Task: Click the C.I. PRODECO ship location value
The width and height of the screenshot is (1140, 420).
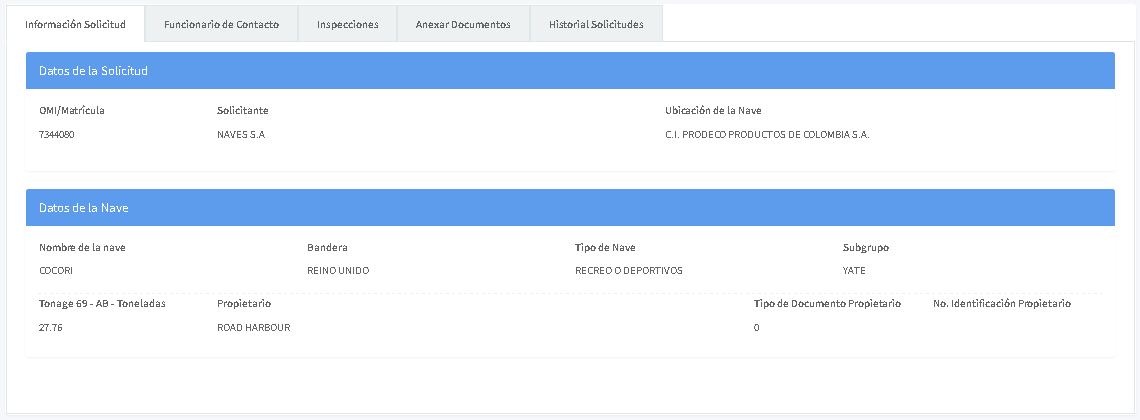Action: (767, 134)
